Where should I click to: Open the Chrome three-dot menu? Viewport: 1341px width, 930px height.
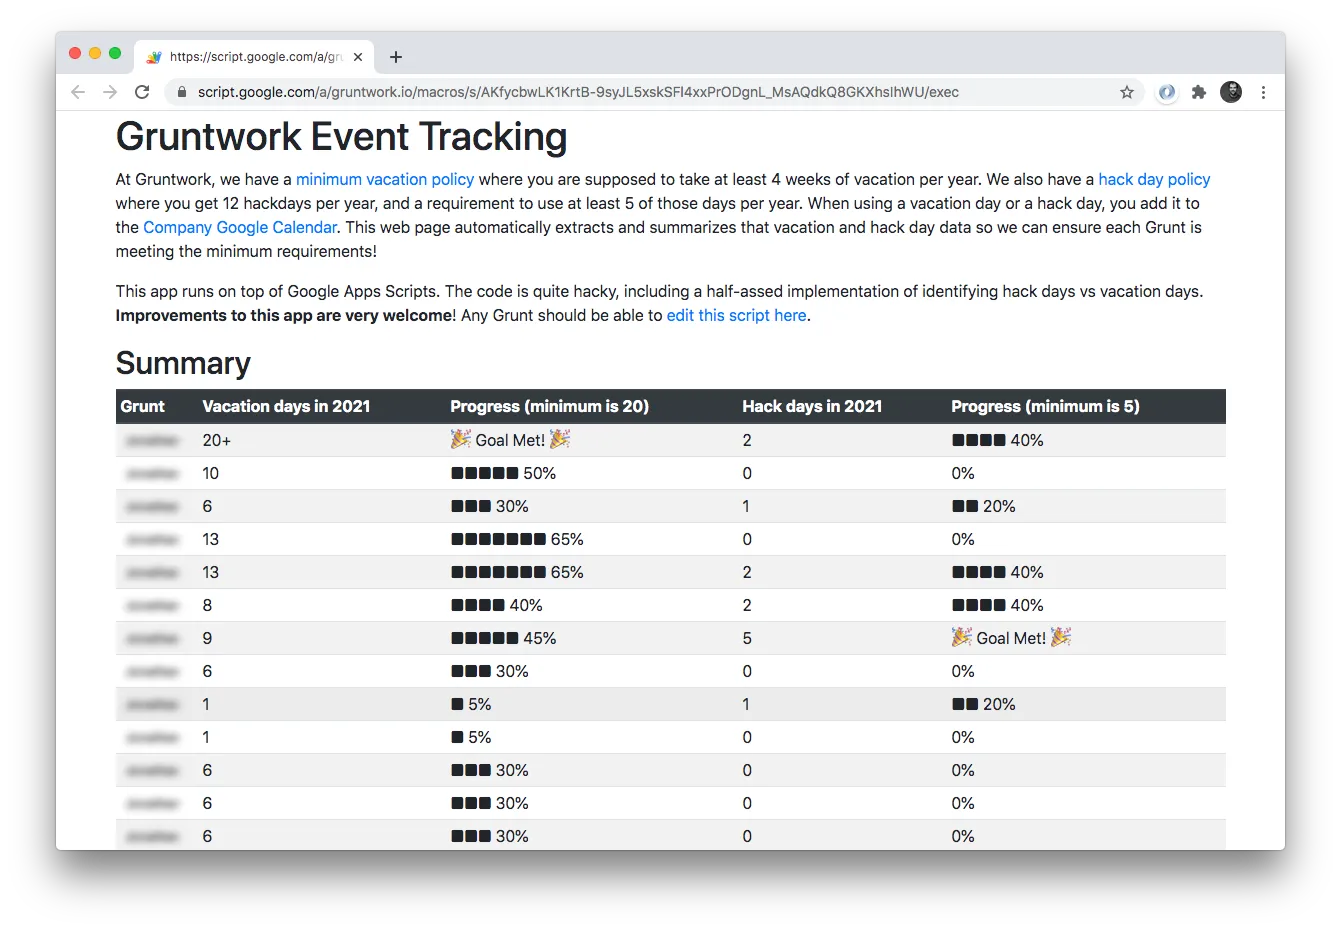coord(1263,92)
